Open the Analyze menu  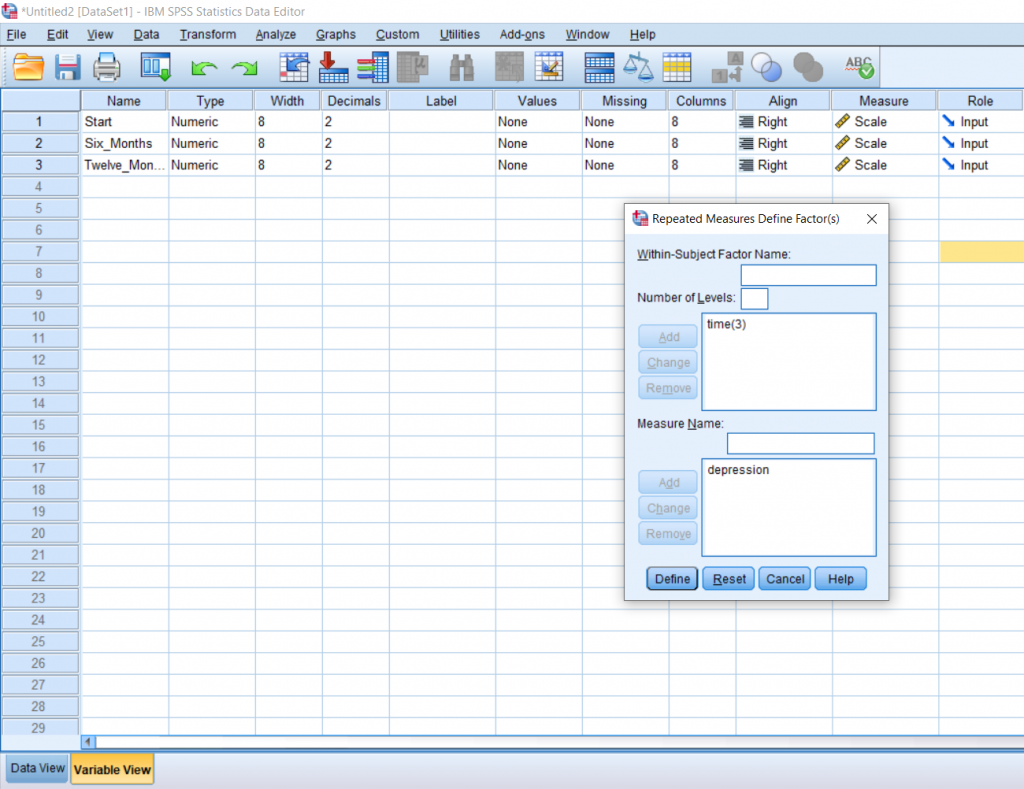point(275,34)
